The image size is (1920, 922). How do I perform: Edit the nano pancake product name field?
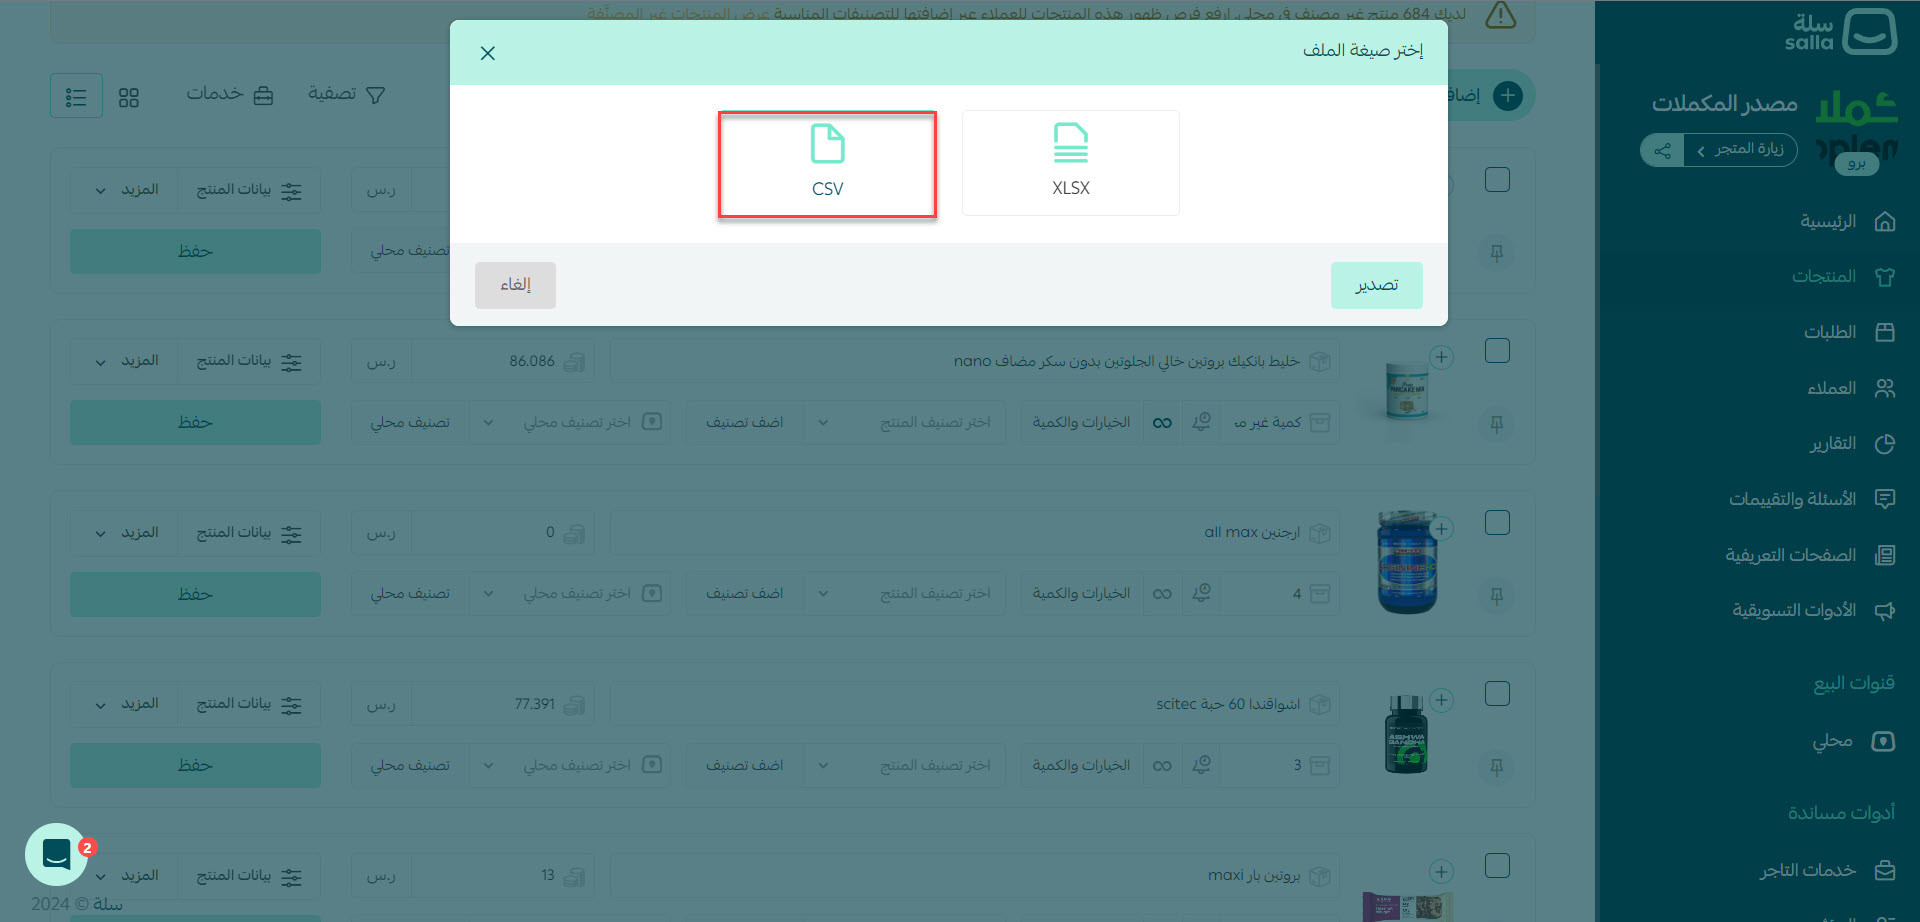(975, 361)
